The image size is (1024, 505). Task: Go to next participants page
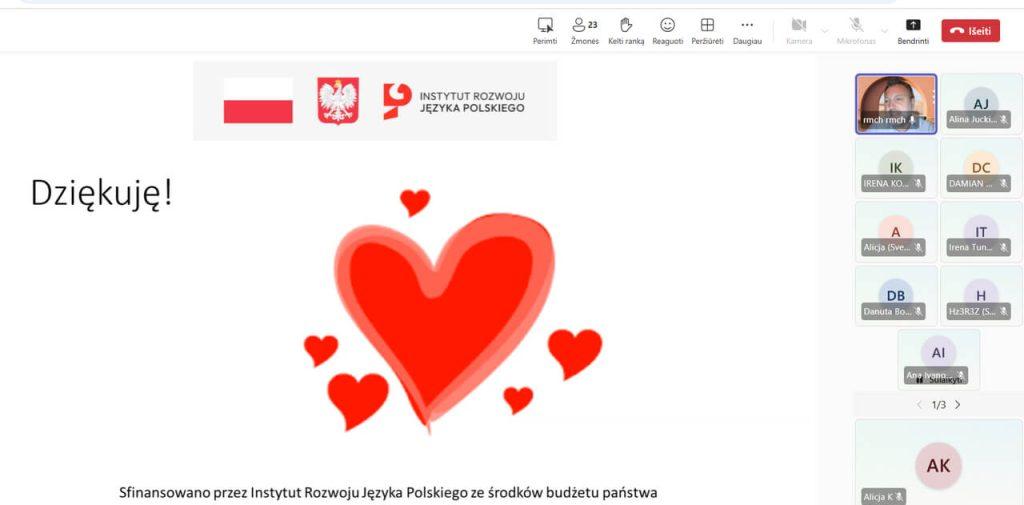957,405
